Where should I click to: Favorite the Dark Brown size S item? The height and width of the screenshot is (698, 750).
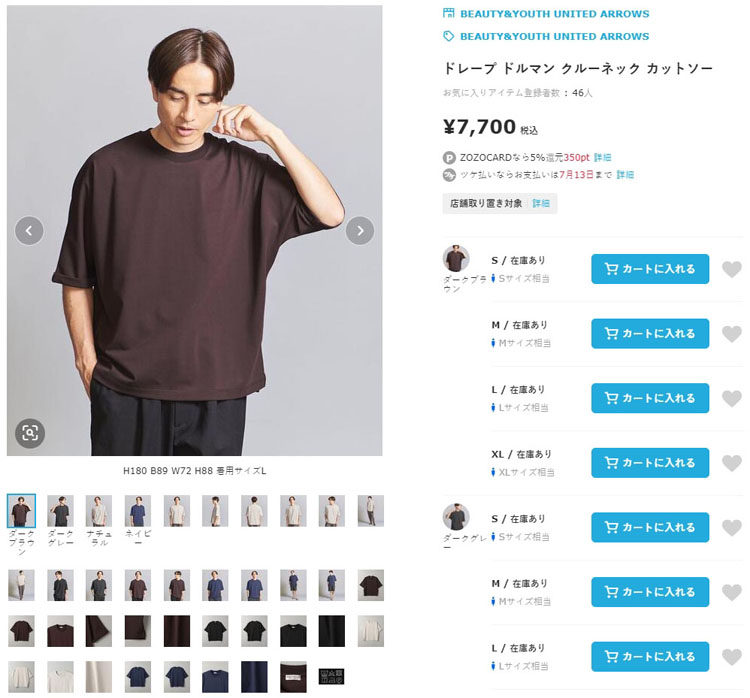(732, 269)
